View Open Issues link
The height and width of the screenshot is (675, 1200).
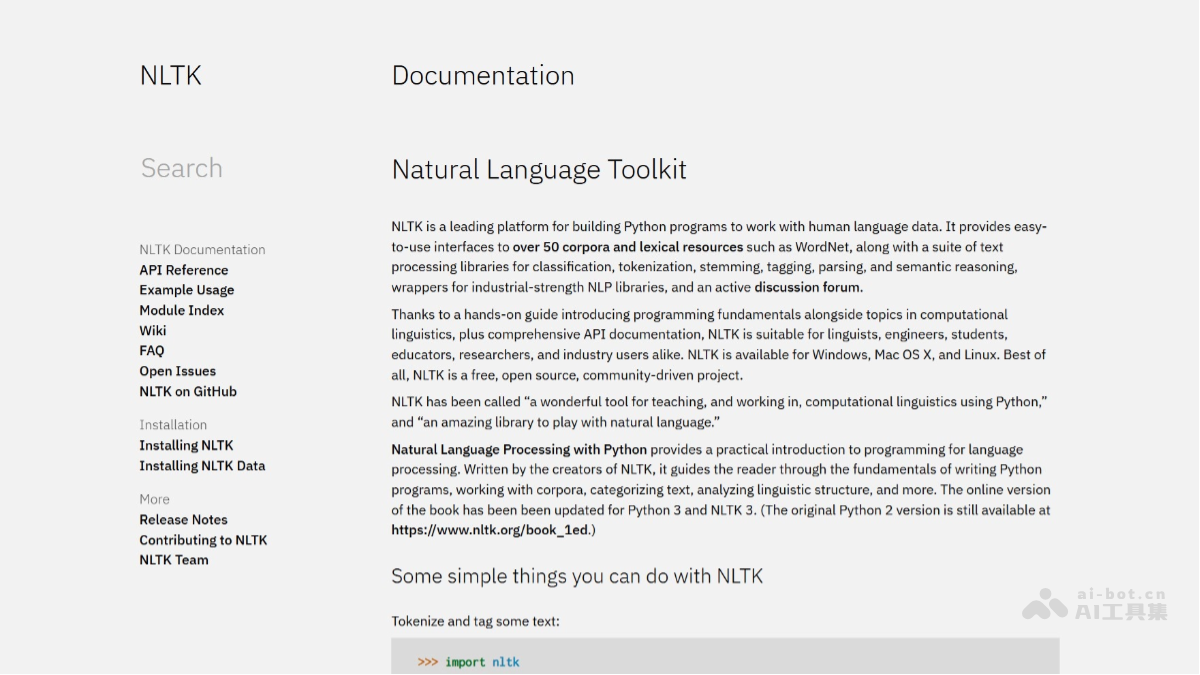[178, 371]
